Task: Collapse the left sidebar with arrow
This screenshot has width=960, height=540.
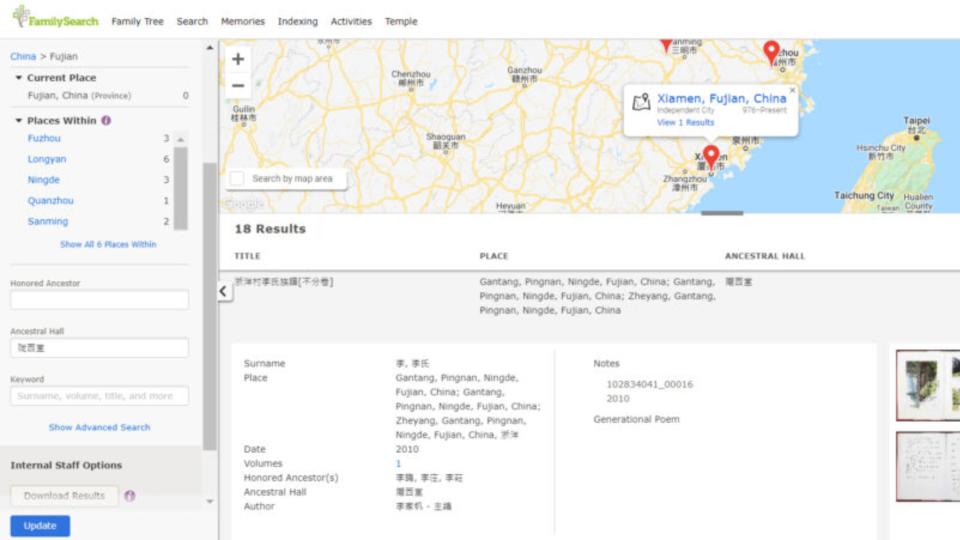Action: (224, 291)
